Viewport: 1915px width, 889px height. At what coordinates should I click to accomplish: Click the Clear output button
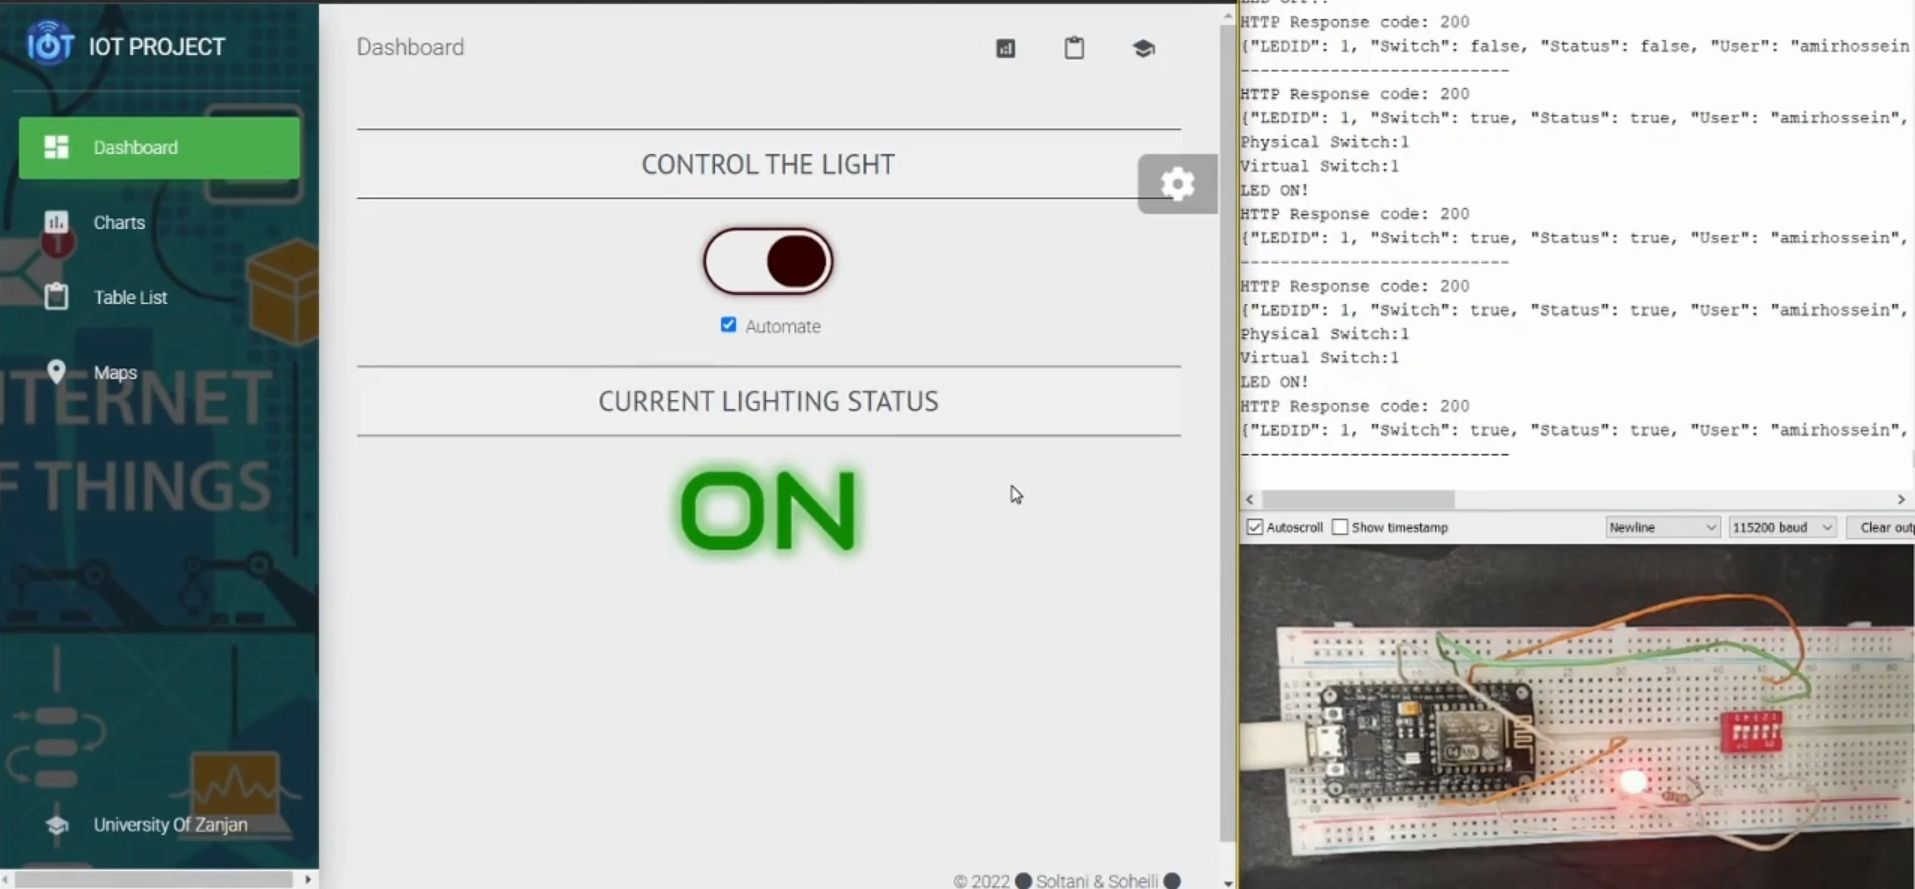1884,527
